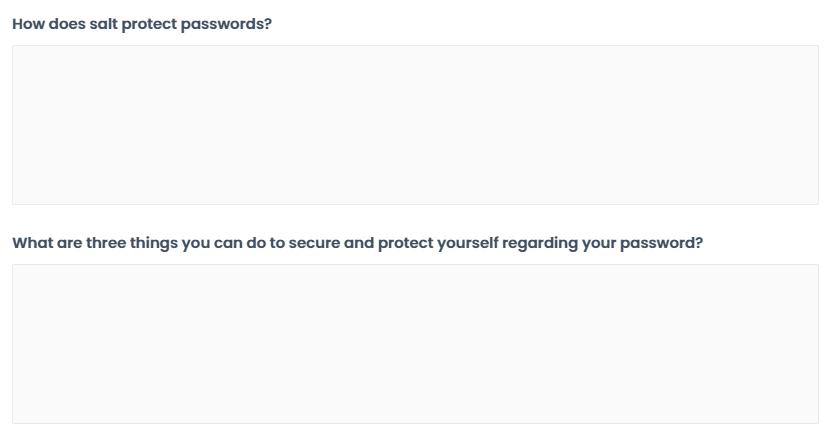Image resolution: width=834 pixels, height=447 pixels.
Task: Select the "What are three things" question label
Action: 358,243
